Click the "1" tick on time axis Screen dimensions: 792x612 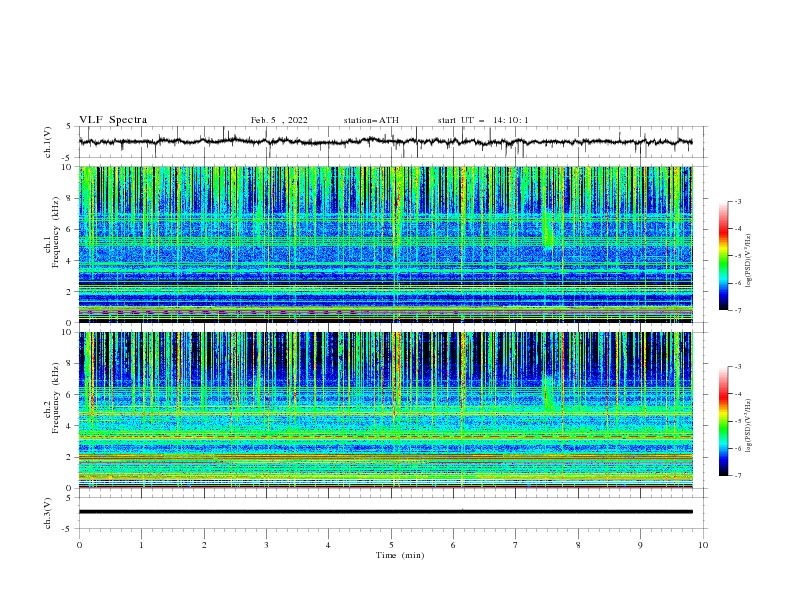pyautogui.click(x=141, y=545)
